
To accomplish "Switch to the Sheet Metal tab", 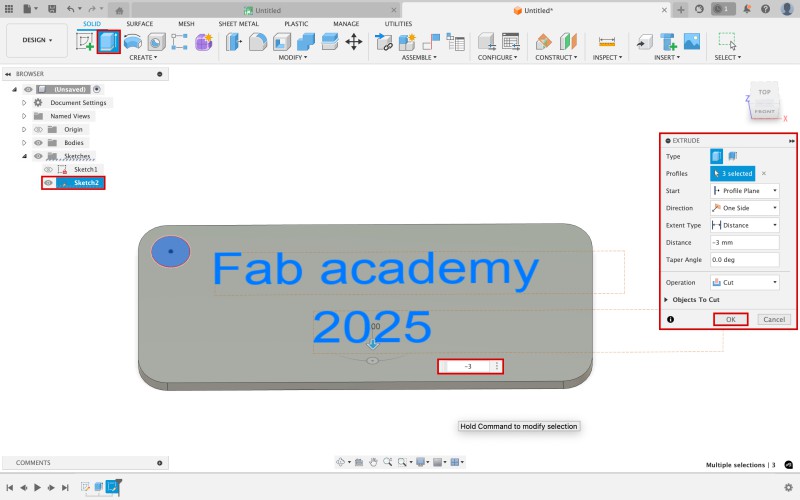I will click(x=238, y=23).
